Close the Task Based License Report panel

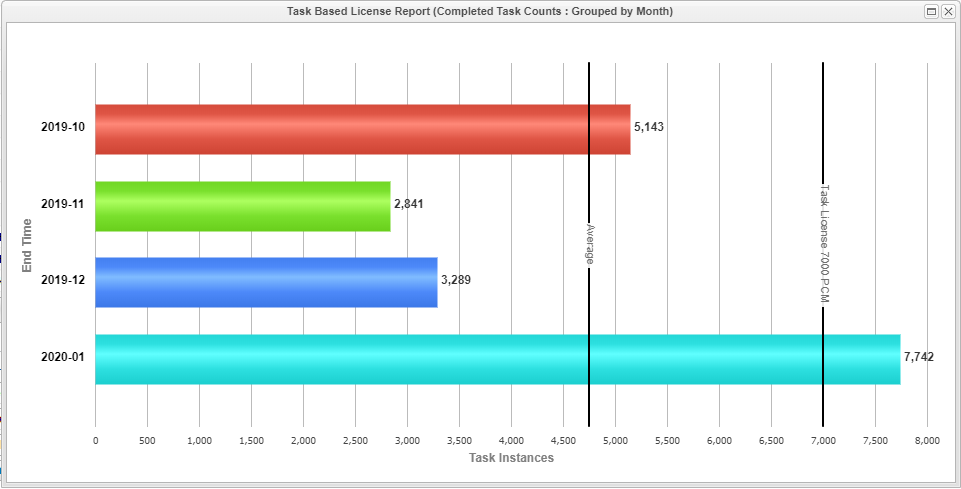(947, 12)
